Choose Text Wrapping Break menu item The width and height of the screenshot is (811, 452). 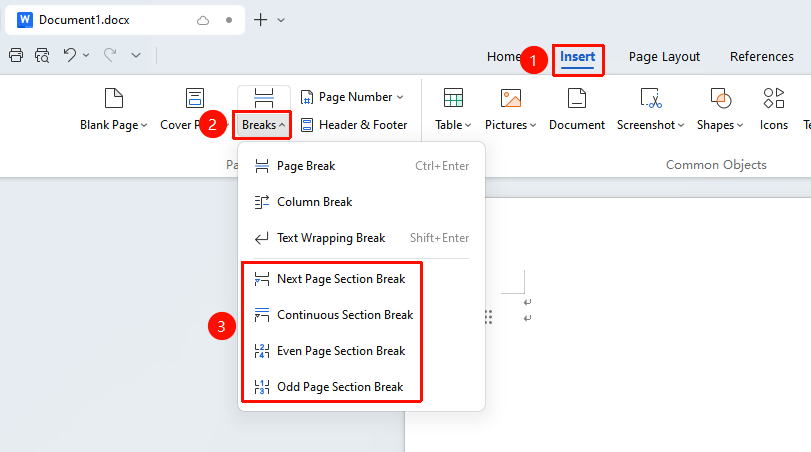tap(362, 238)
